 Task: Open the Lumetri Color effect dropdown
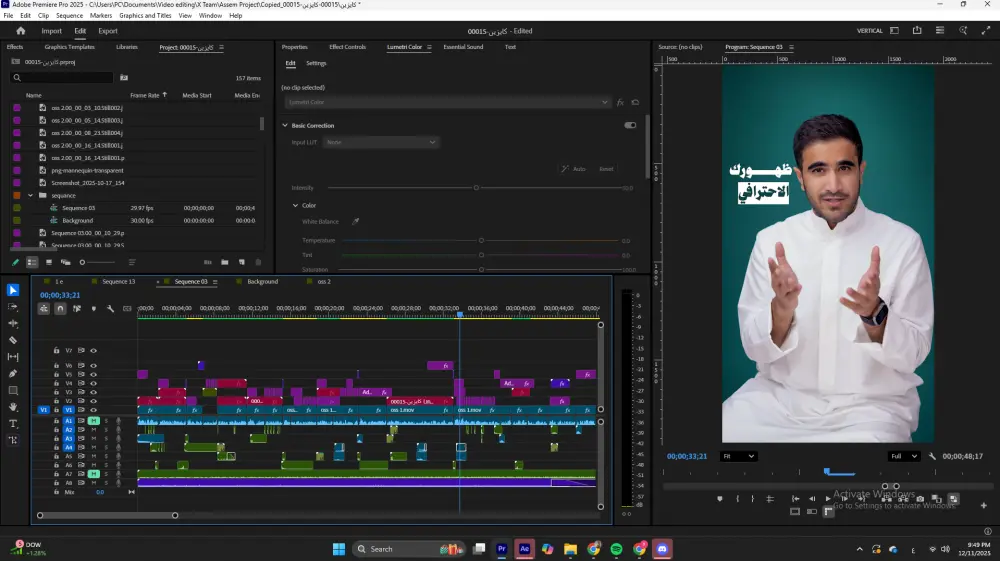coord(447,102)
